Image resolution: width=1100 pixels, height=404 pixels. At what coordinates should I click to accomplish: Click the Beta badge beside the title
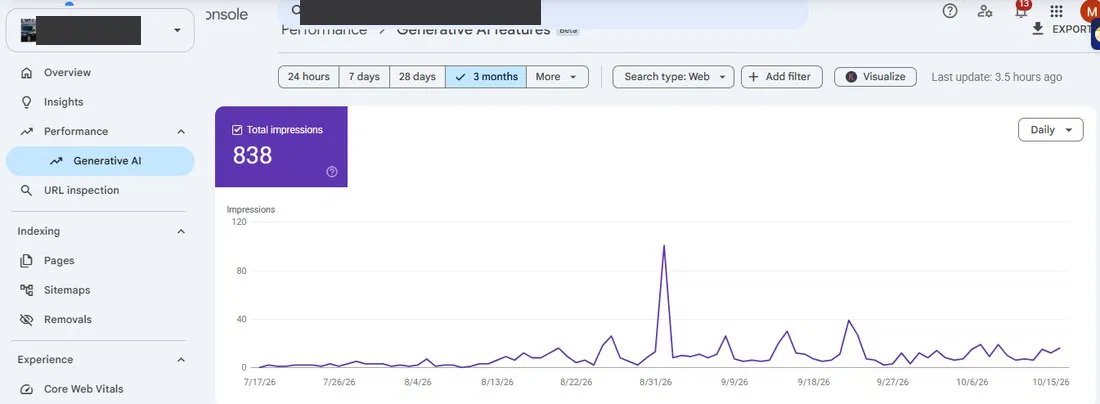[x=568, y=30]
